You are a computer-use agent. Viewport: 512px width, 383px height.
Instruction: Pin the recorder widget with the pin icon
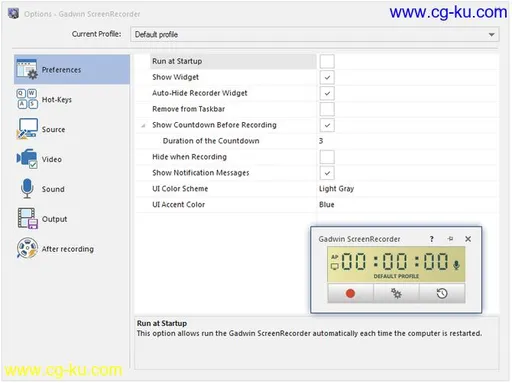point(450,239)
